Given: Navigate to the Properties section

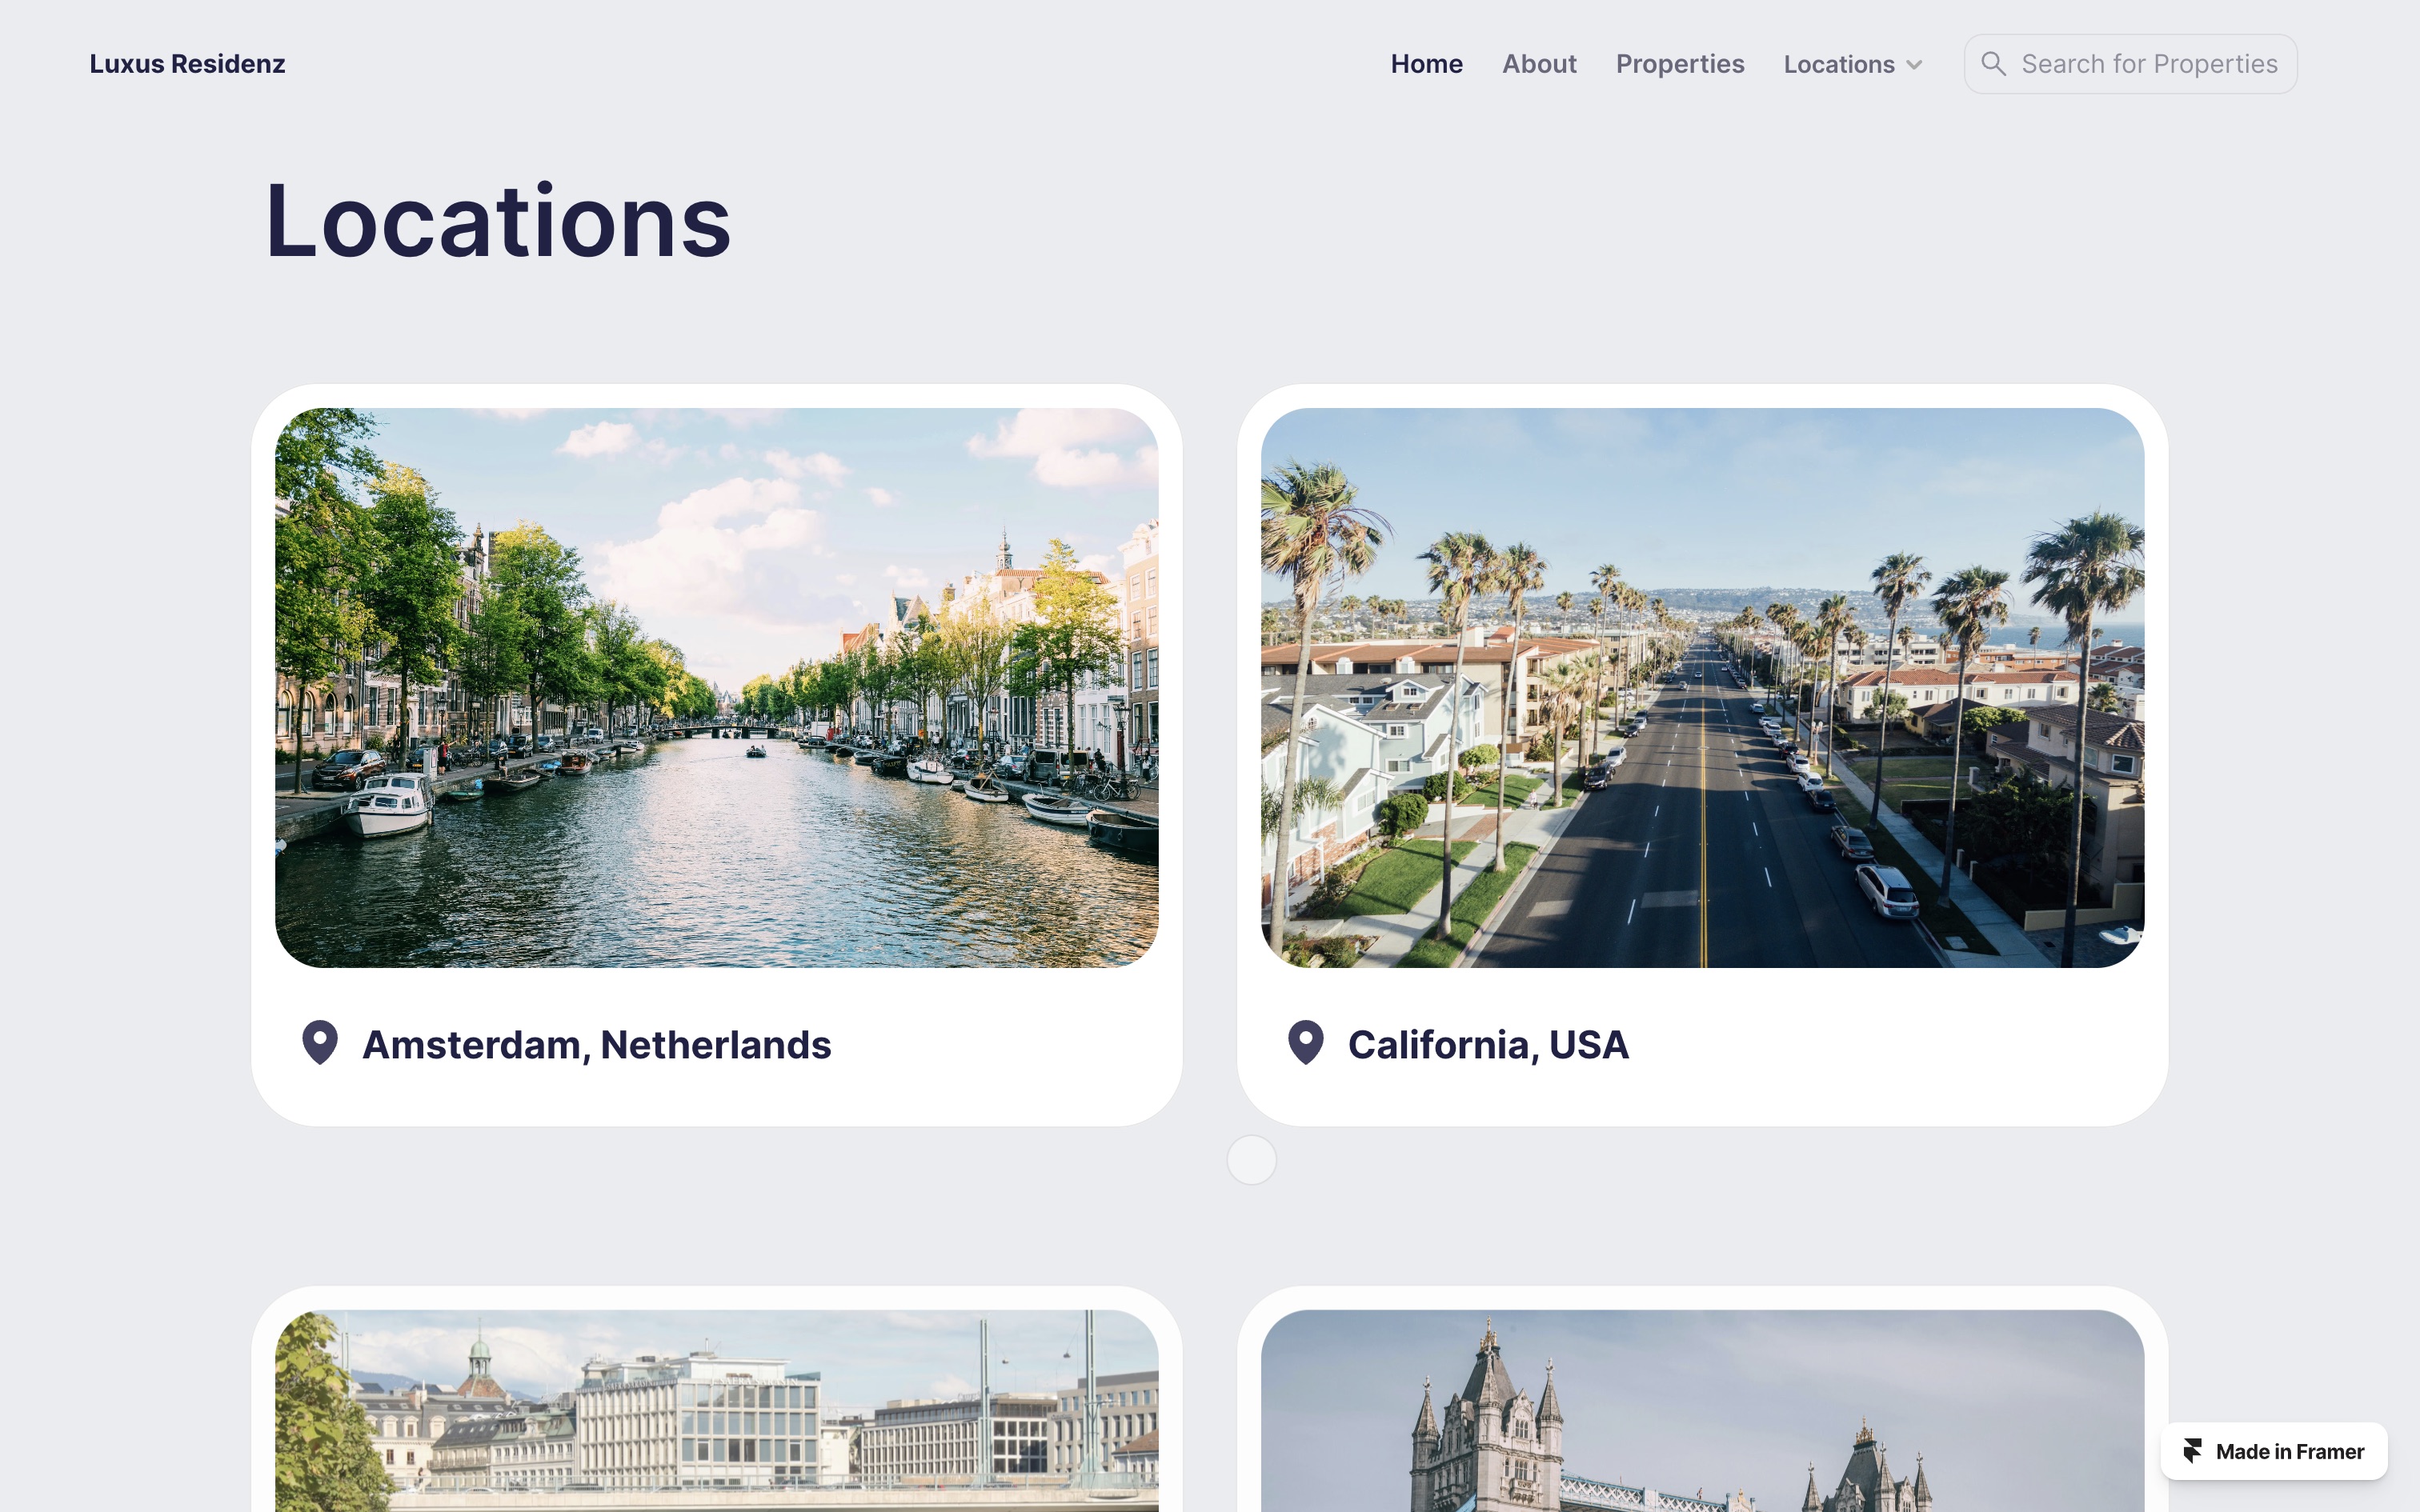Looking at the screenshot, I should (1679, 63).
